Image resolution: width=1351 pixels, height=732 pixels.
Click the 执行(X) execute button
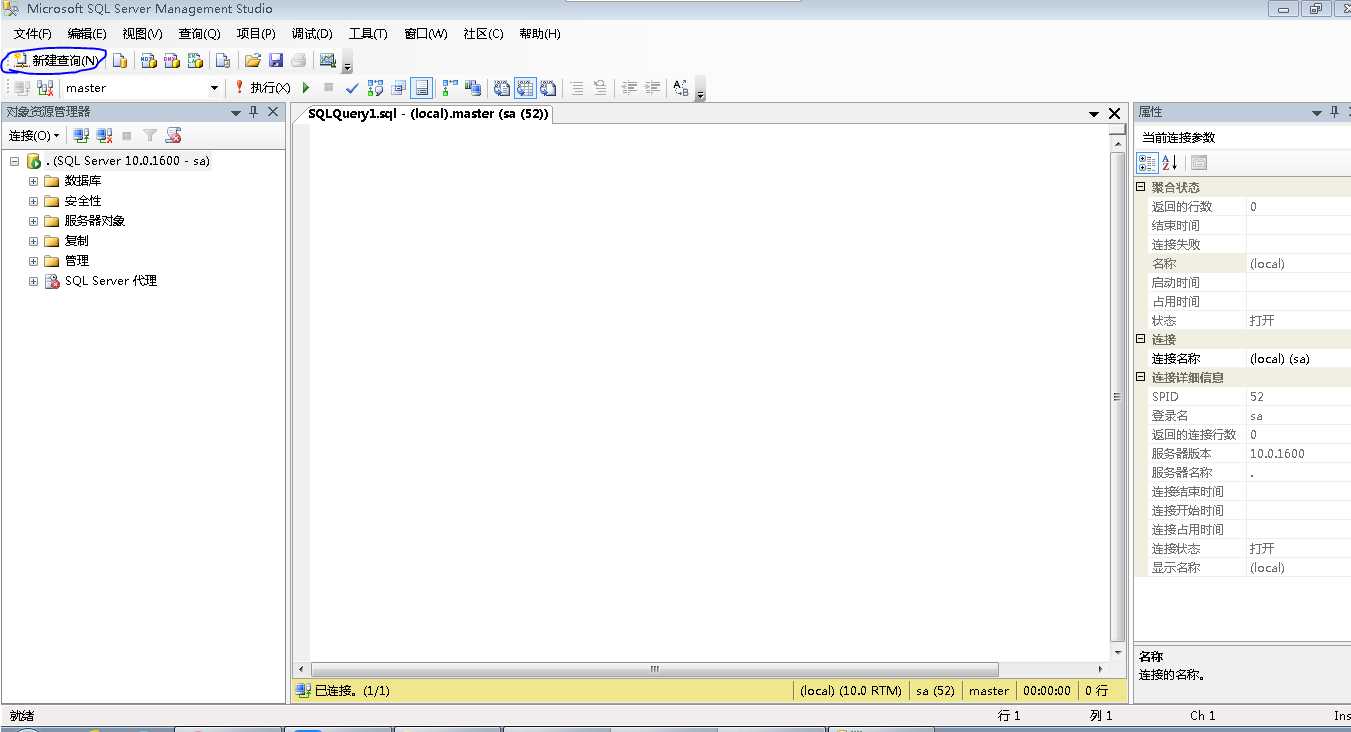262,88
